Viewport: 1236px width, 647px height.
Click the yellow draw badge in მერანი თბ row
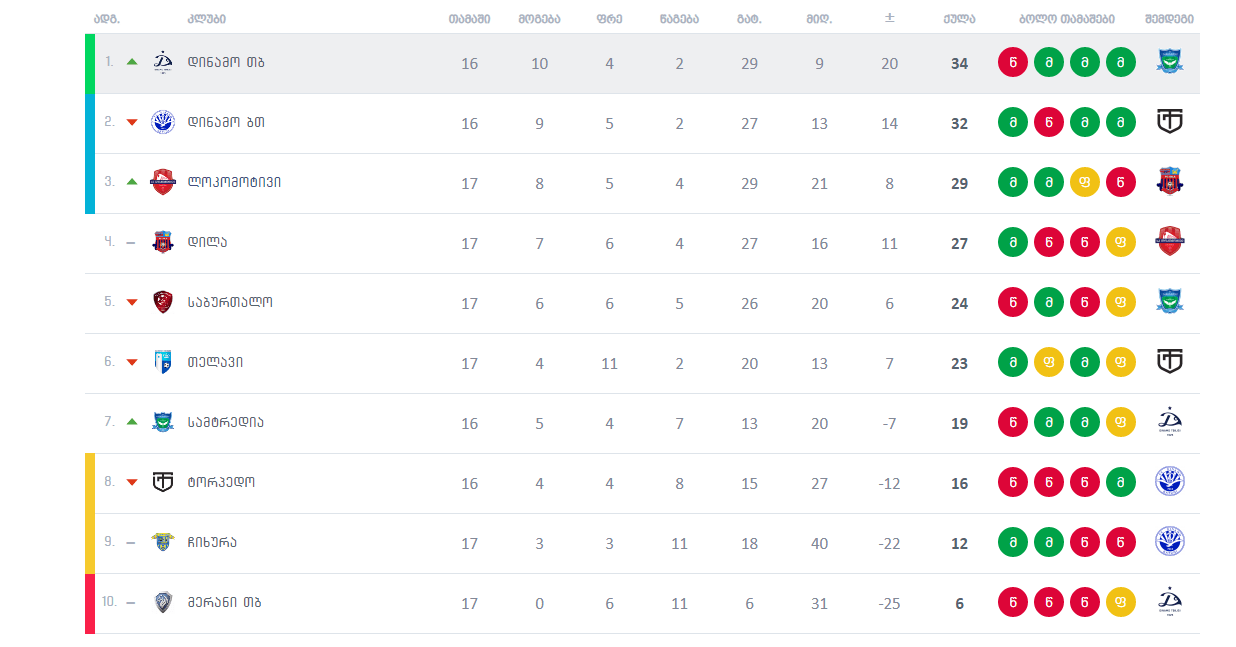point(1121,602)
